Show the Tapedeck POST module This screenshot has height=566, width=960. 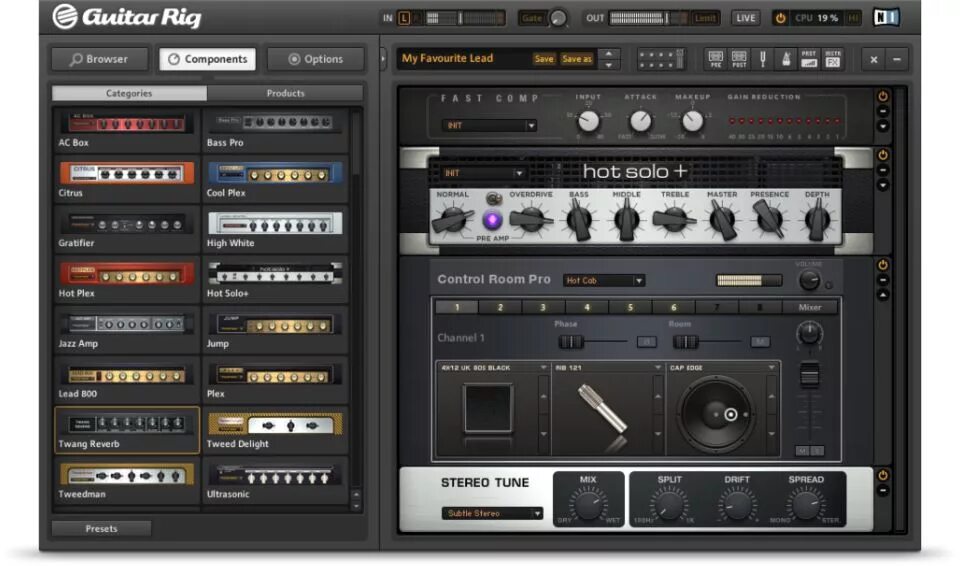click(739, 59)
